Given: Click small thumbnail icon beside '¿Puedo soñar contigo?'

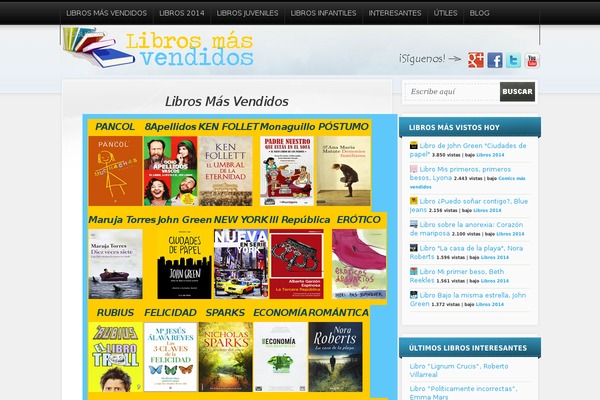Looking at the screenshot, I should (x=414, y=201).
